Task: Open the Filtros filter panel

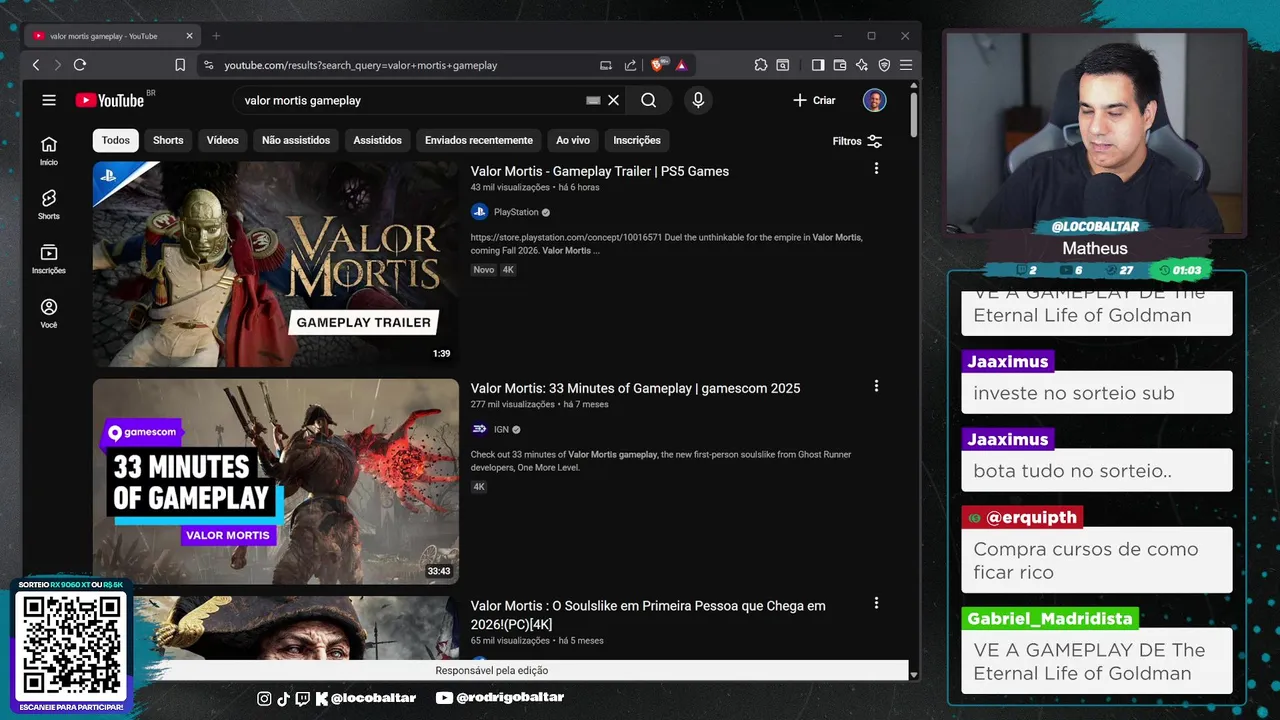Action: coord(857,141)
